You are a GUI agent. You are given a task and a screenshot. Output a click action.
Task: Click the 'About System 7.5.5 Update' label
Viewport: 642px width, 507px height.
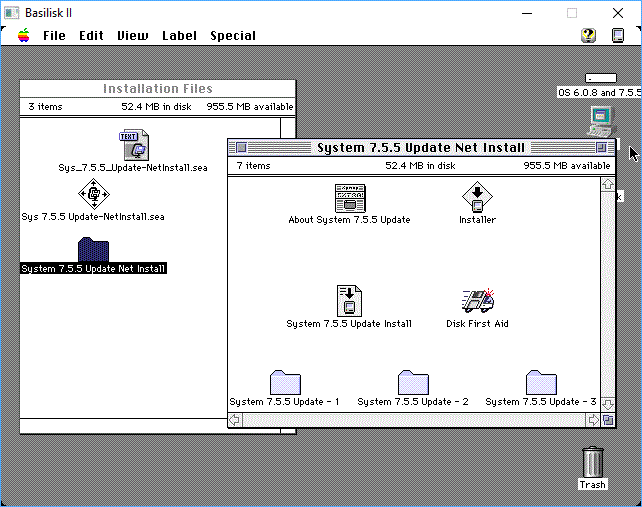[x=349, y=220]
